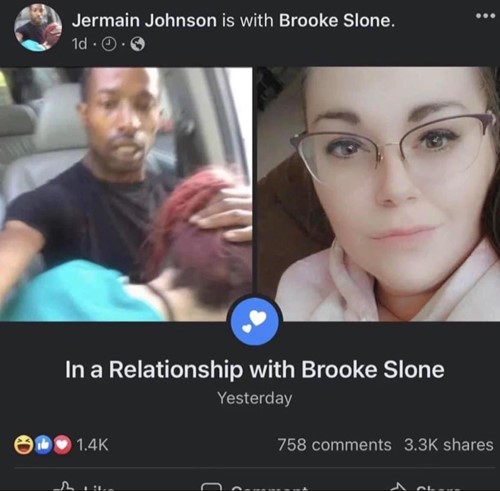Screen dimensions: 500x491
Task: Open the left photo of man in car
Action: tap(126, 194)
